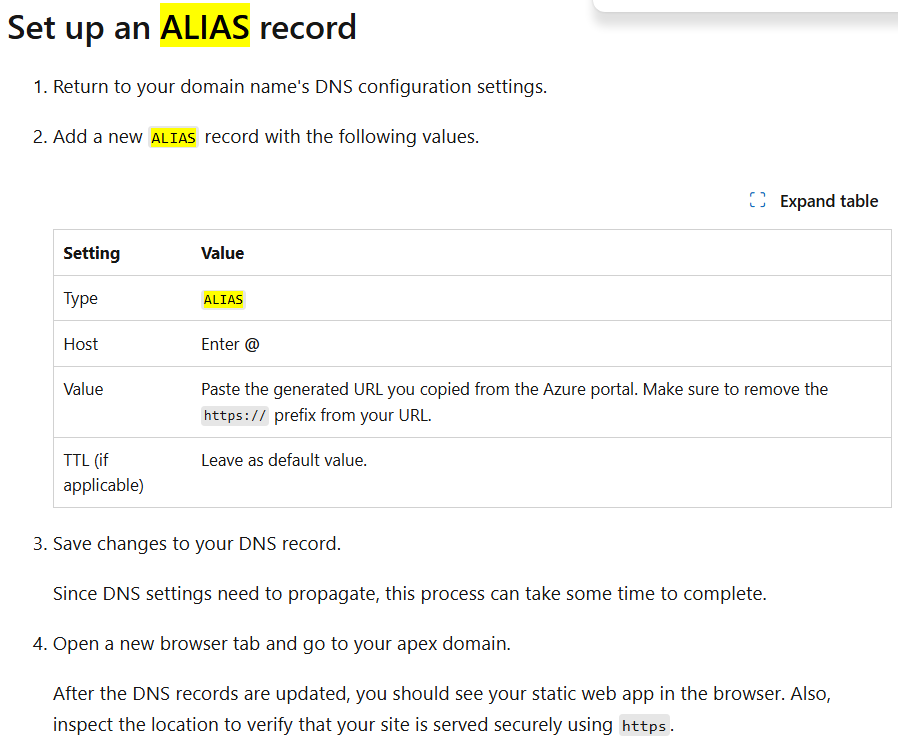
Task: Click the Expand table text button
Action: point(828,201)
